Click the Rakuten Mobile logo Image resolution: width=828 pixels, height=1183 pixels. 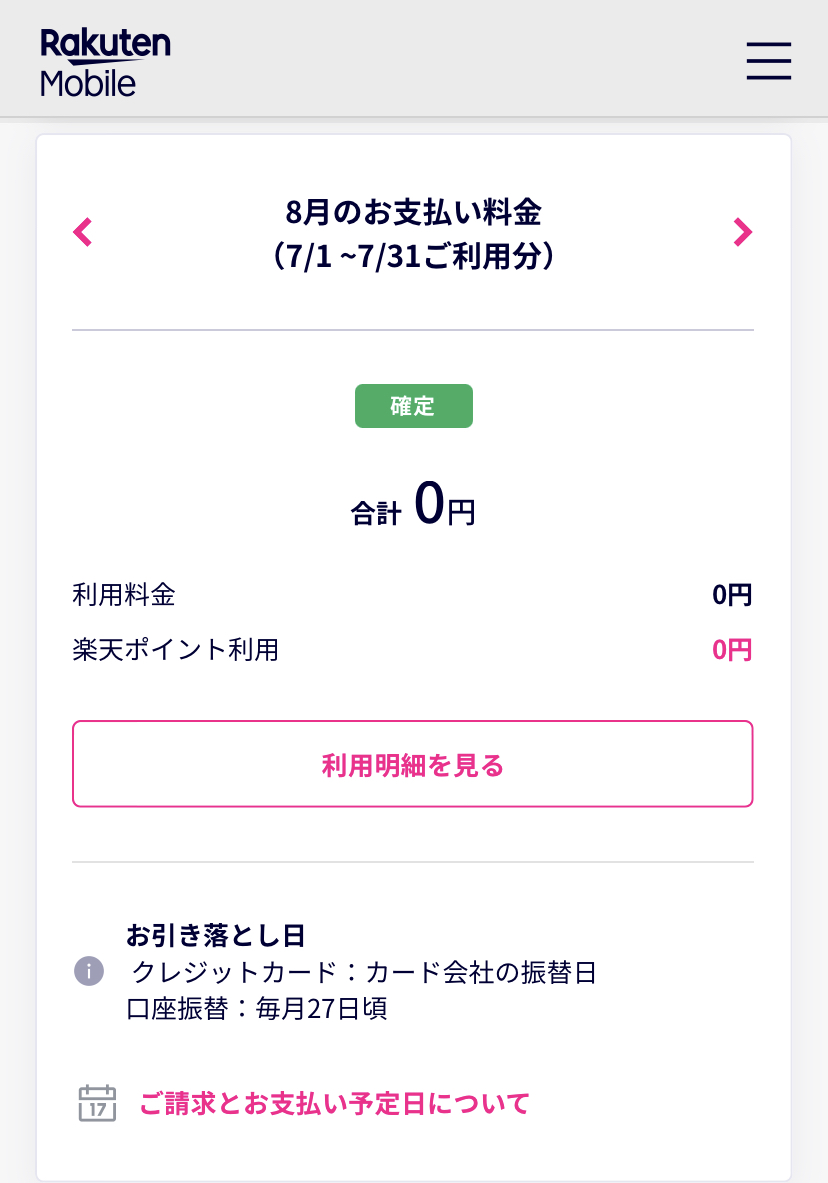(105, 62)
